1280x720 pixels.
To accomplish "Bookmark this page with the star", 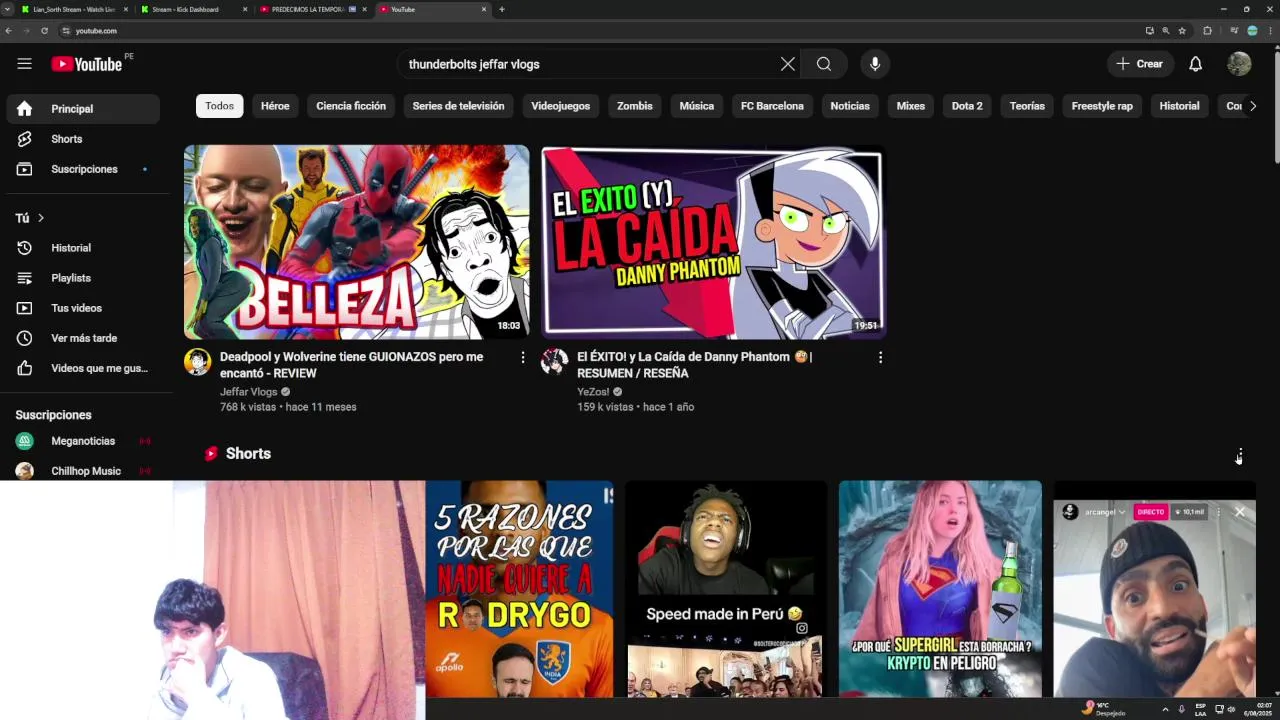I will [1182, 31].
